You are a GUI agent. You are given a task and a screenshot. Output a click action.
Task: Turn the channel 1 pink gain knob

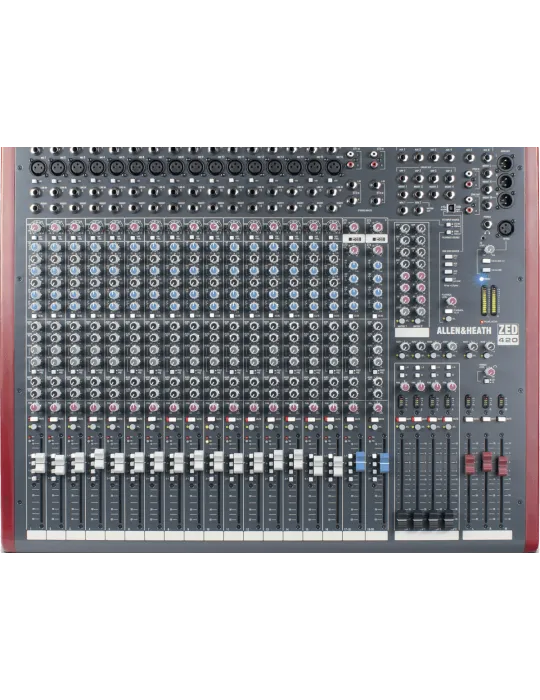click(35, 228)
